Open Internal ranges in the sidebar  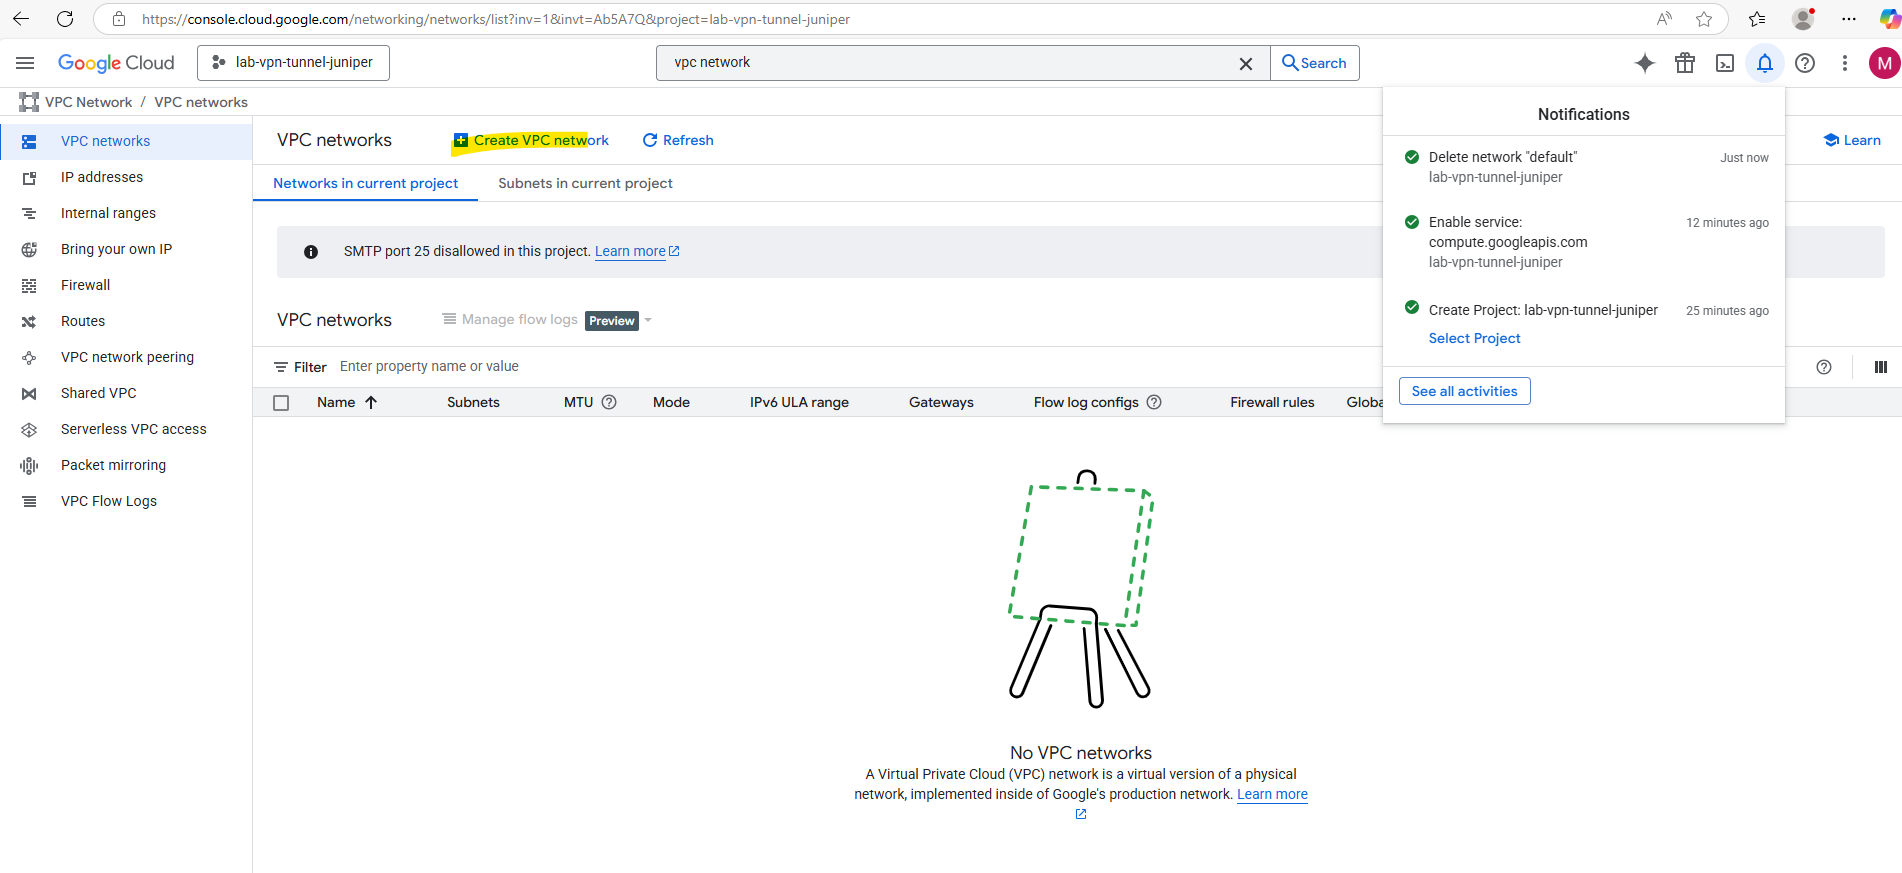[x=126, y=213]
